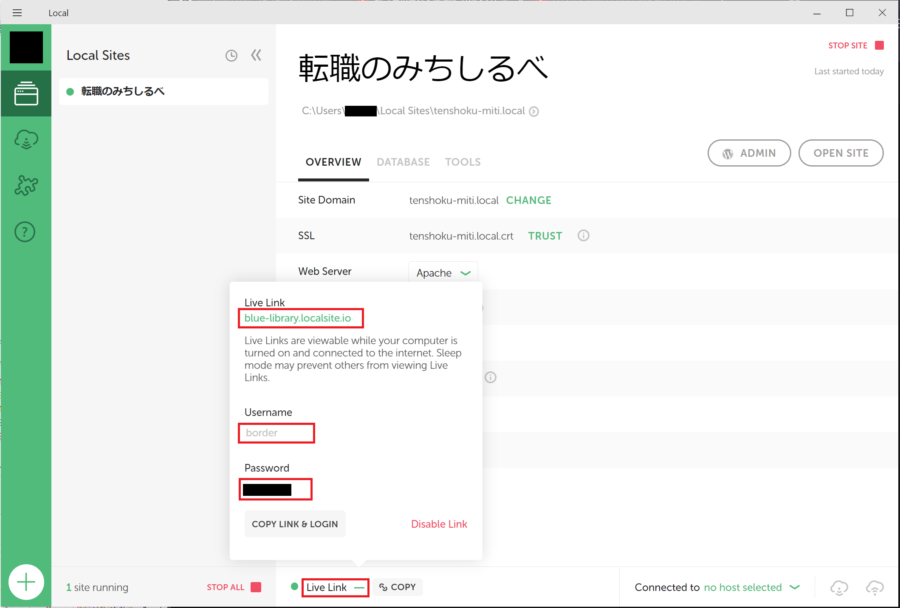
Task: Switch to the DATABASE tab
Action: pos(403,162)
